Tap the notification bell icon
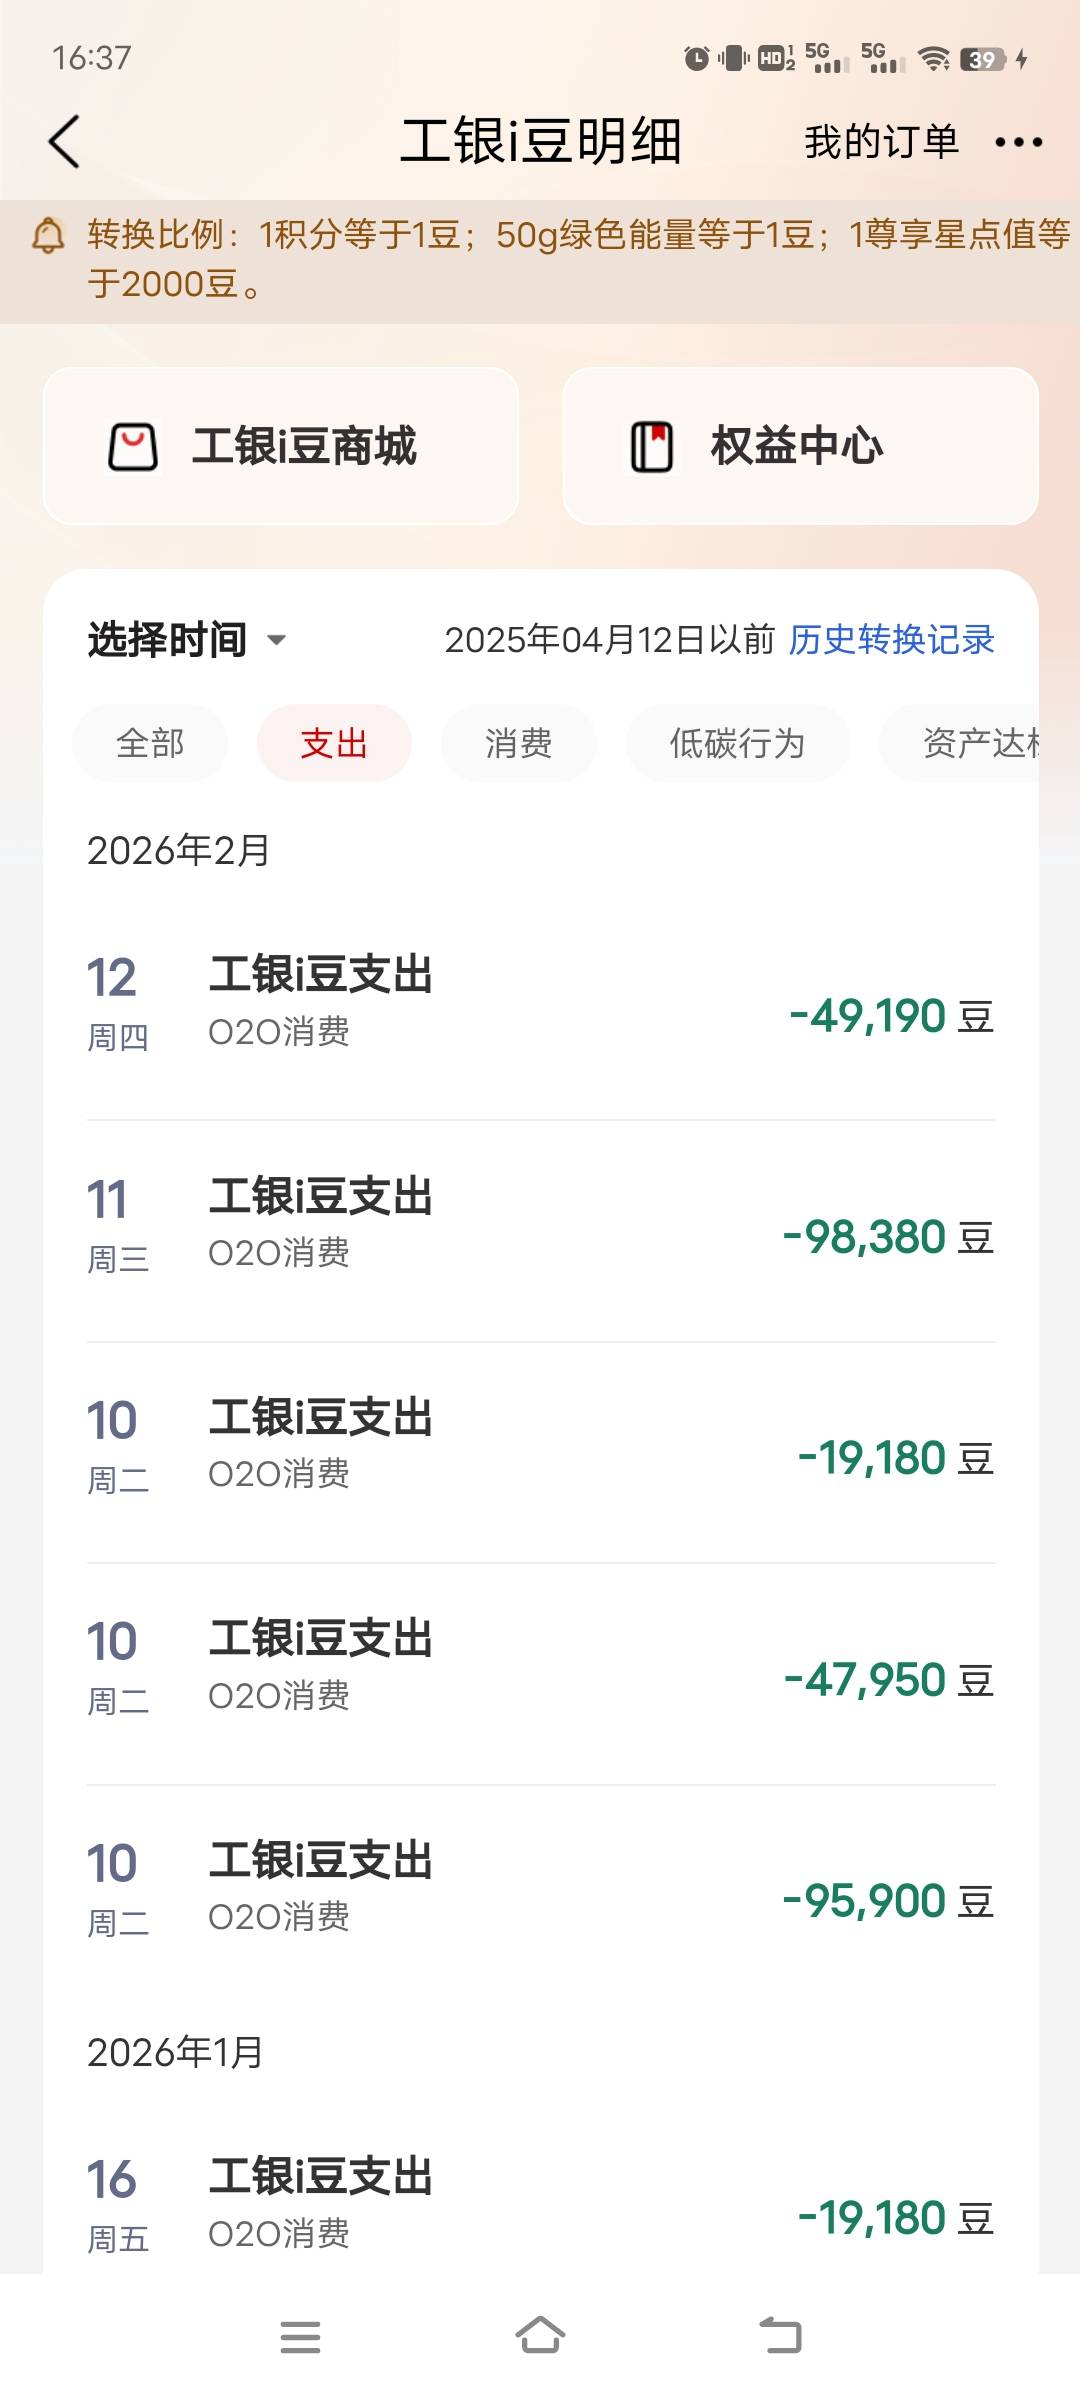 click(x=48, y=236)
